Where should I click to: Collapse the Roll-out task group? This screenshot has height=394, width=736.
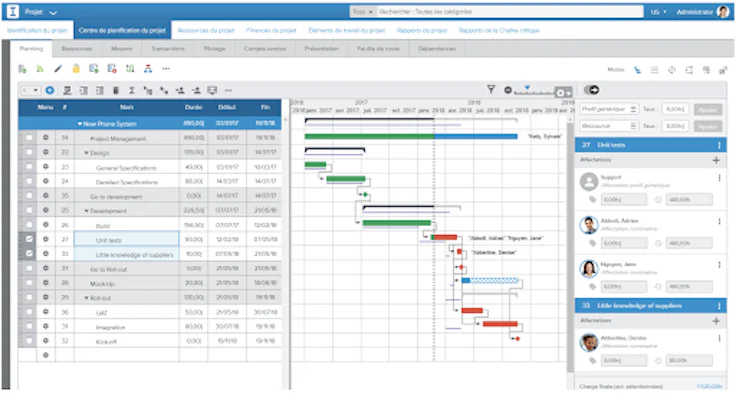(x=86, y=298)
